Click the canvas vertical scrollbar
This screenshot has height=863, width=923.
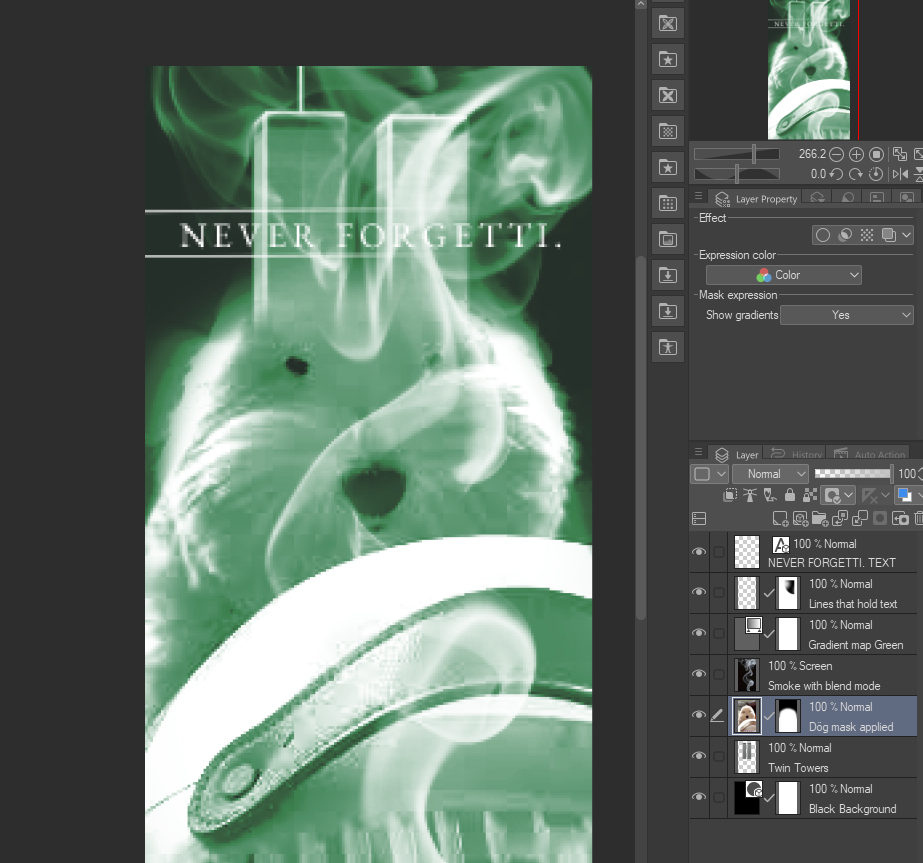641,436
